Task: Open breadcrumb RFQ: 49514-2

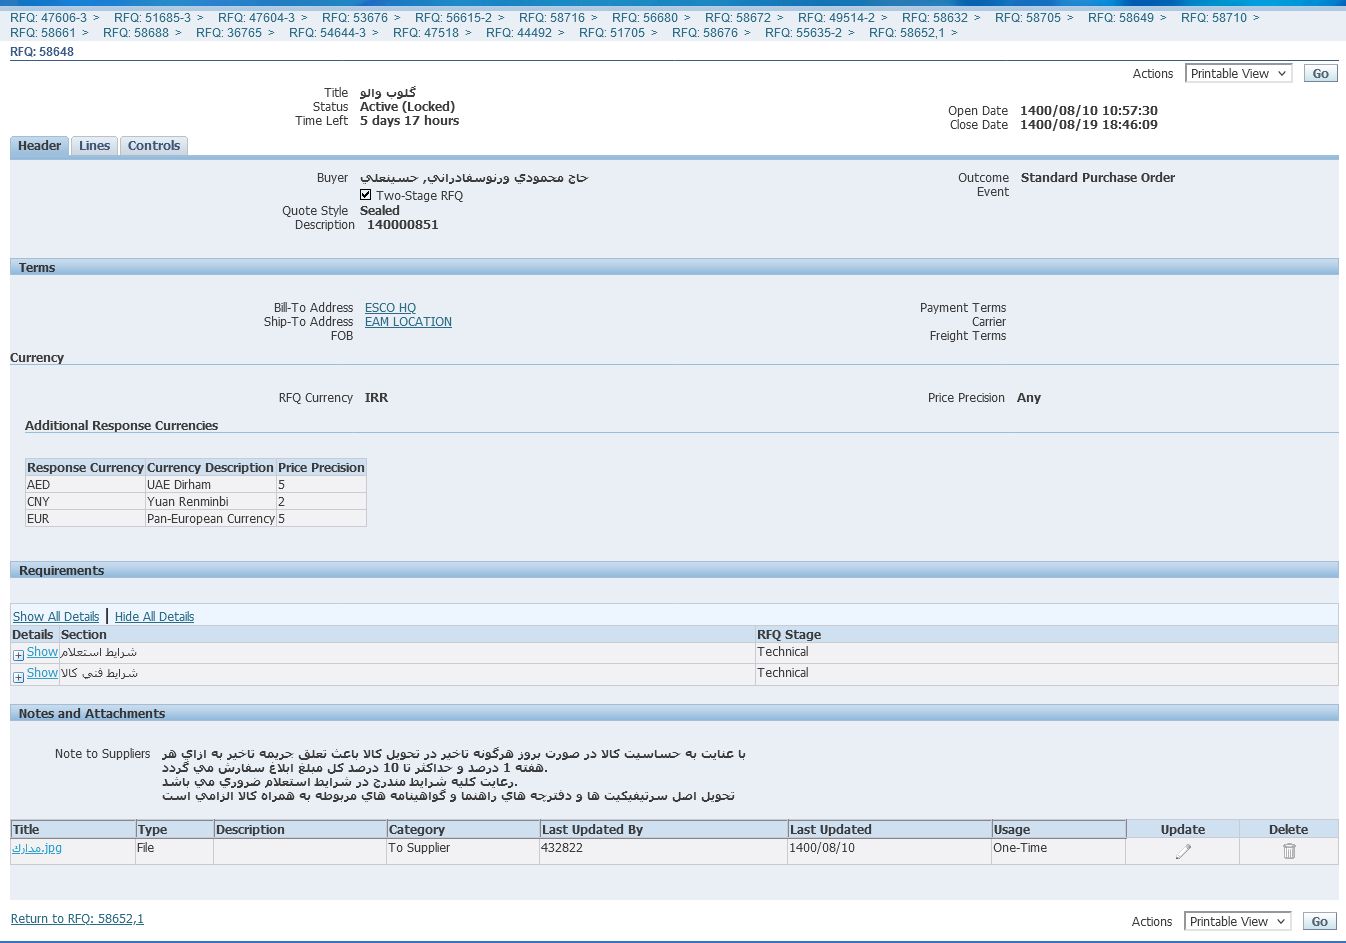Action: click(836, 18)
